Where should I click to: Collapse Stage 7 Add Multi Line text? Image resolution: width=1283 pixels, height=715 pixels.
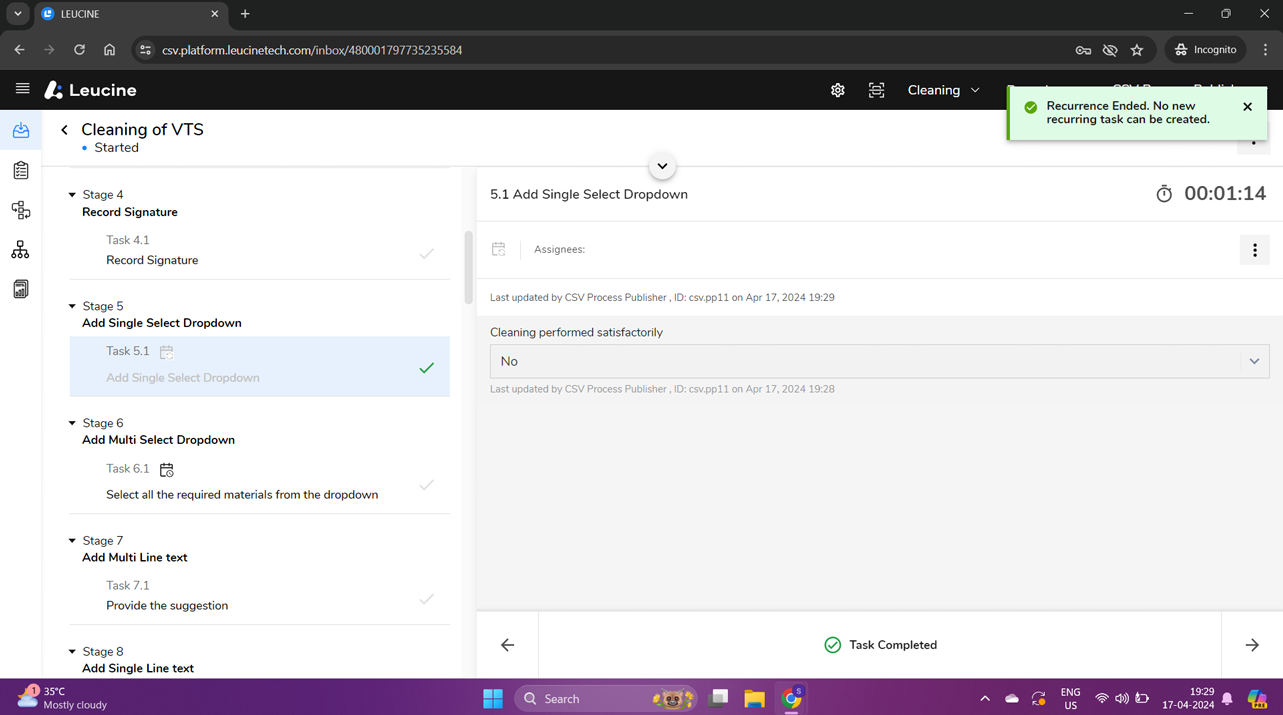coord(72,540)
